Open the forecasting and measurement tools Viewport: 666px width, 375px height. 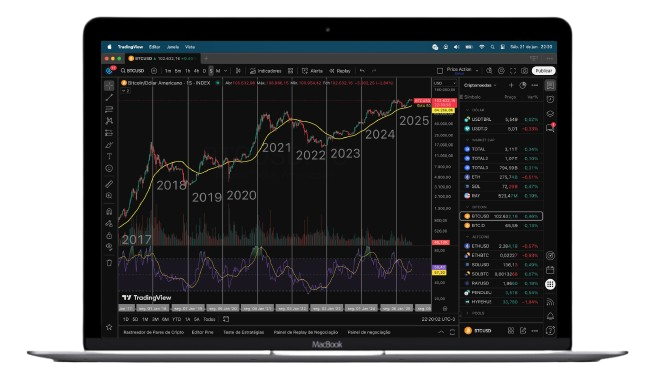(109, 133)
